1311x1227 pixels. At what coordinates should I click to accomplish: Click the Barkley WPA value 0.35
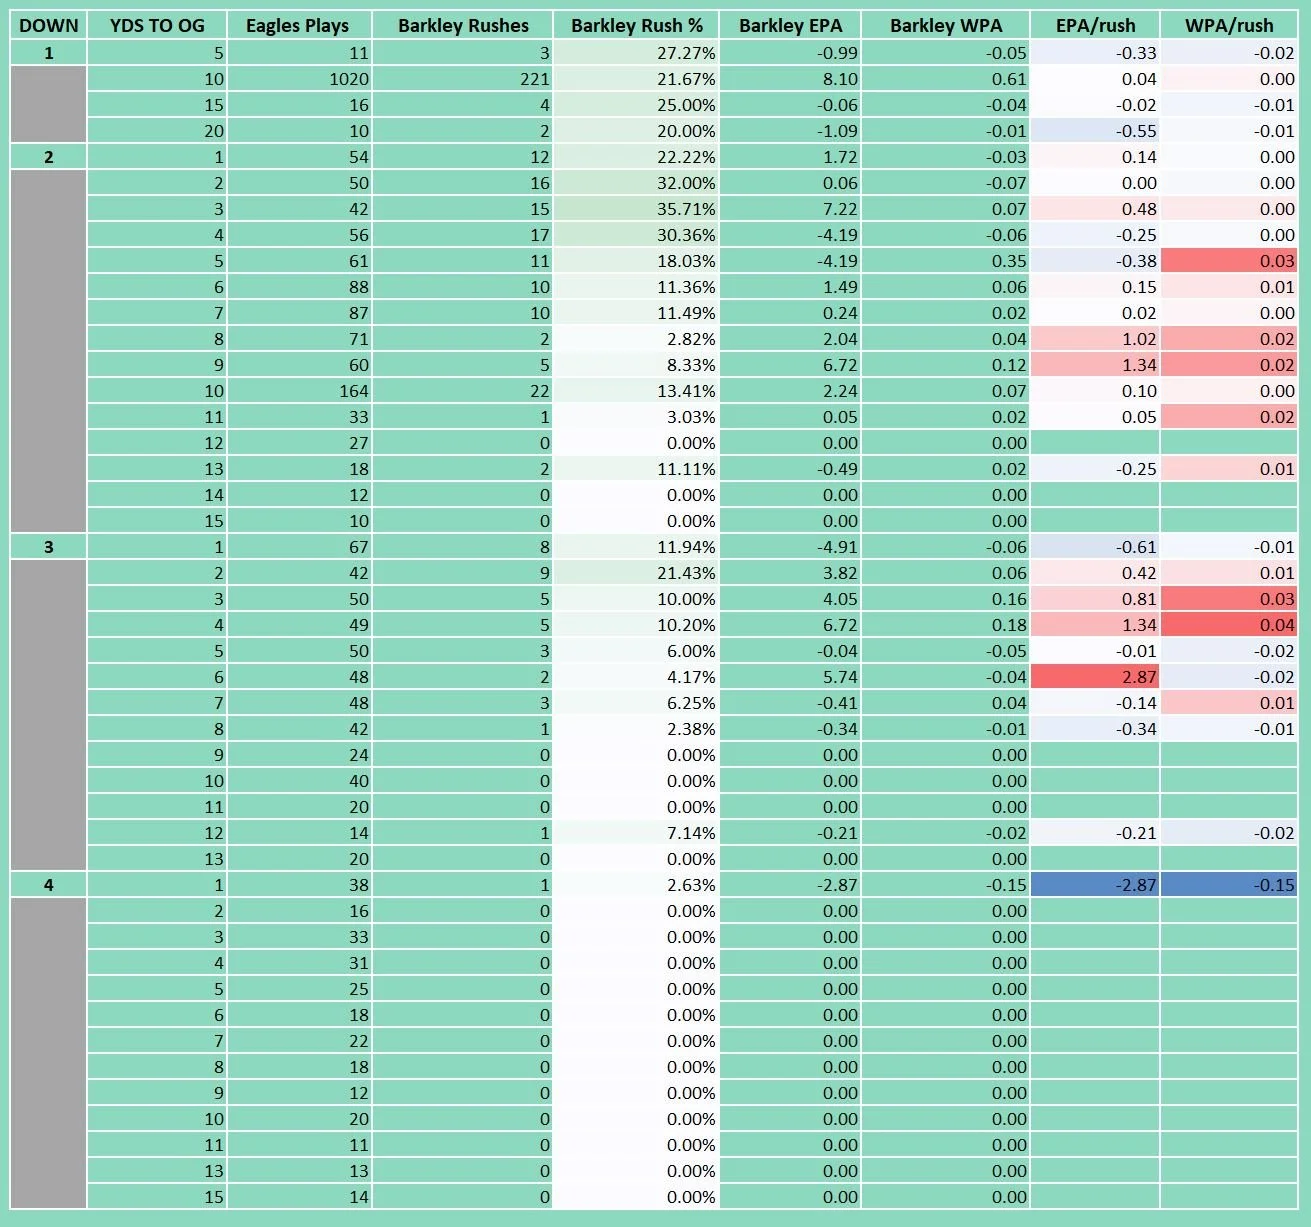(x=945, y=261)
